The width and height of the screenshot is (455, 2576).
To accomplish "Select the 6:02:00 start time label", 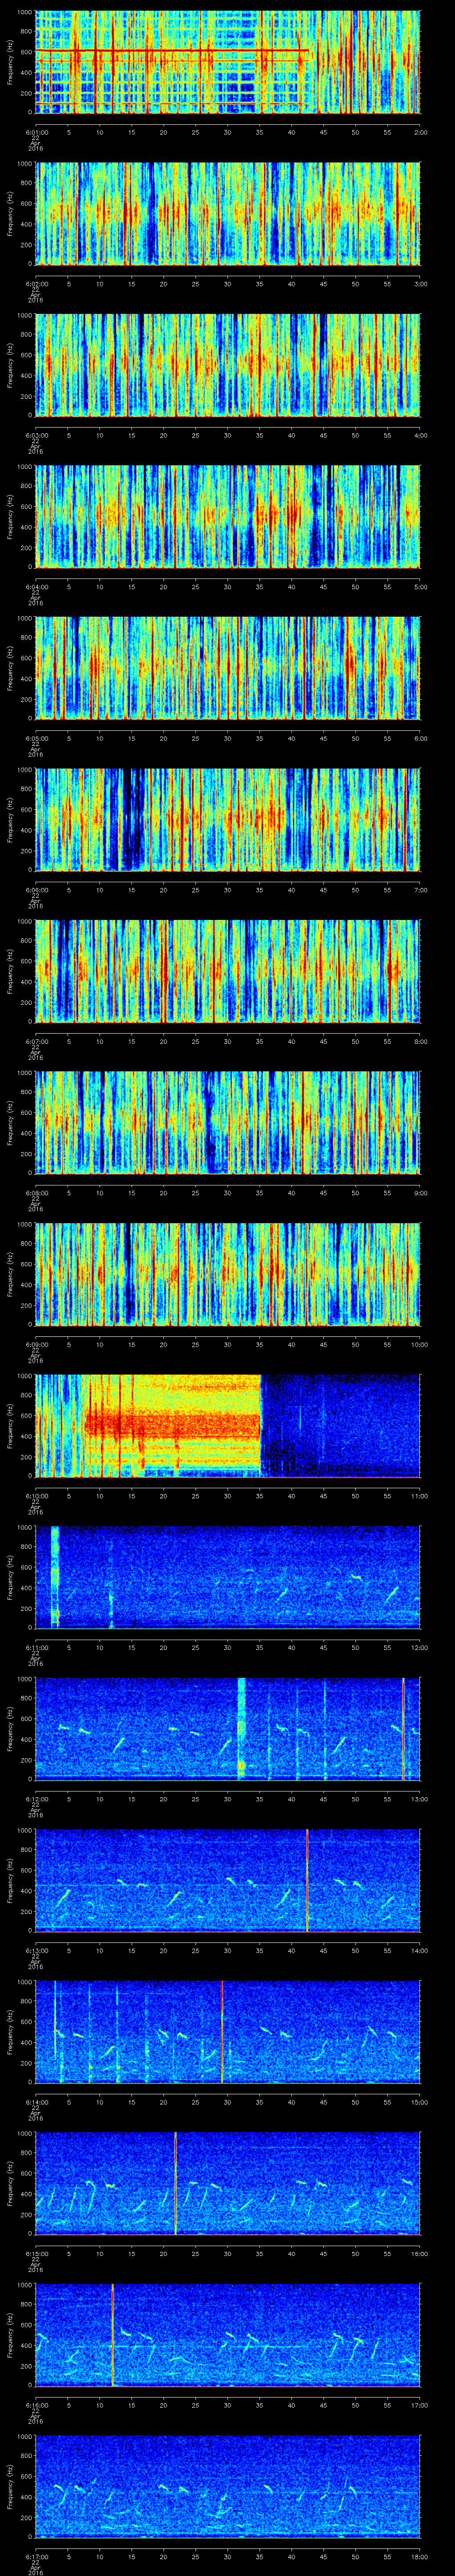I will point(36,284).
